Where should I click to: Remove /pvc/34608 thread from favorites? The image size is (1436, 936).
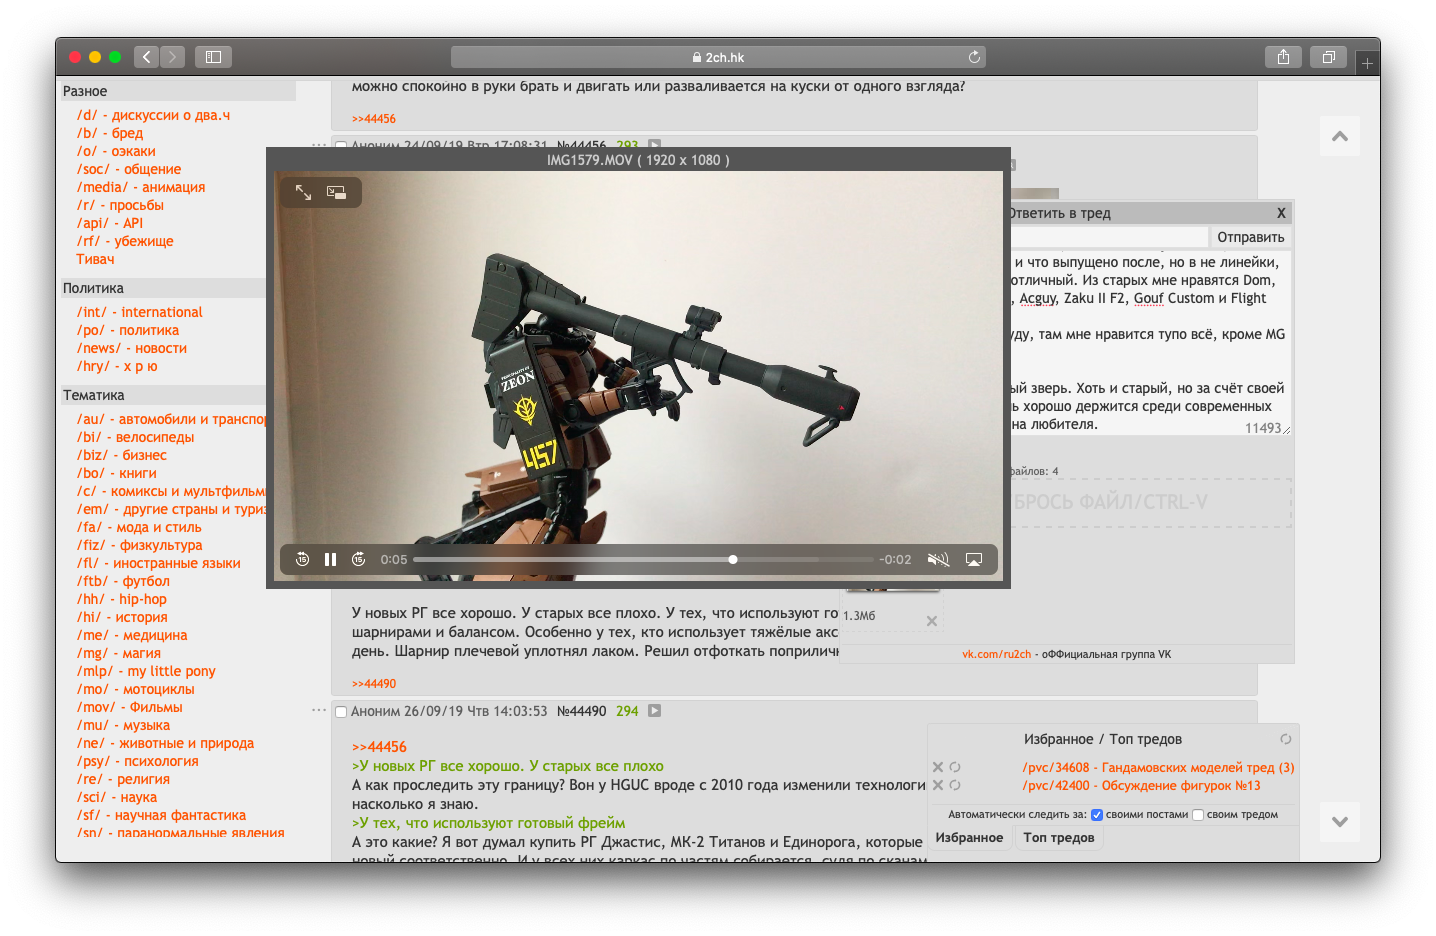[x=938, y=767]
